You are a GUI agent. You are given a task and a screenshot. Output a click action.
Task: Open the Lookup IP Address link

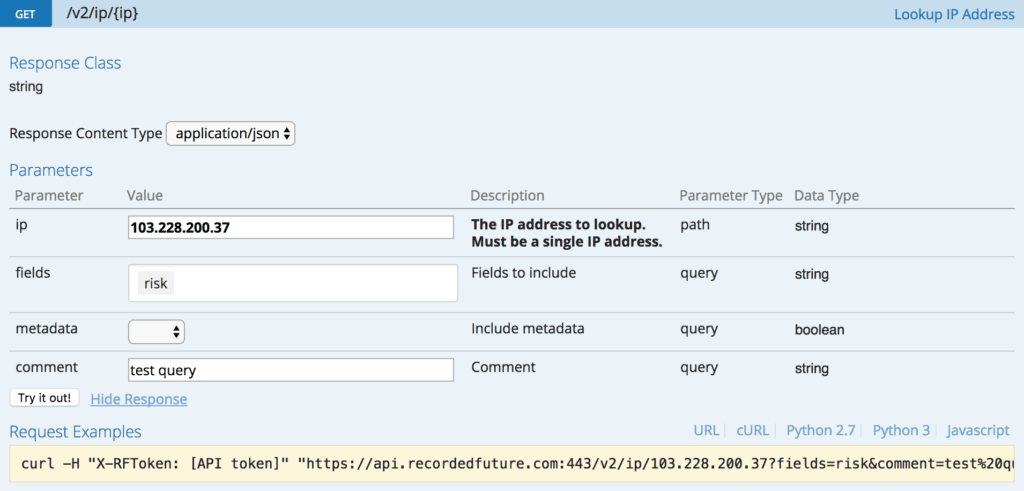[x=954, y=14]
